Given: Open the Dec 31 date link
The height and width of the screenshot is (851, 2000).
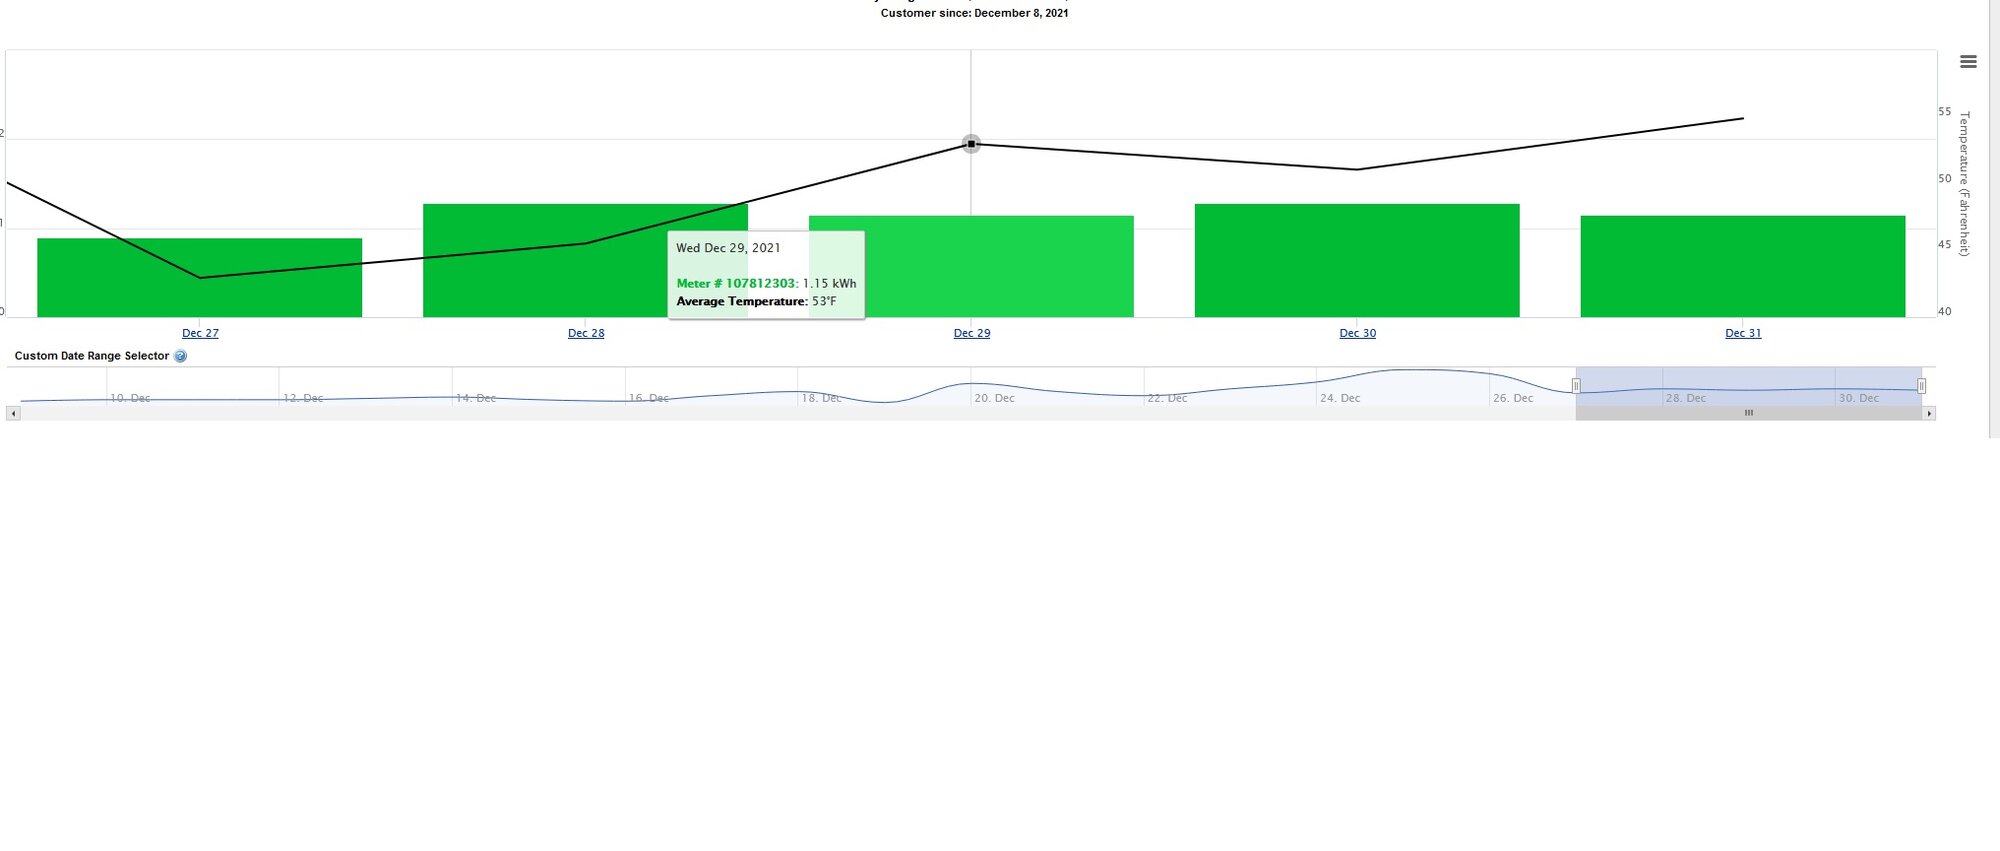Looking at the screenshot, I should (x=1743, y=333).
